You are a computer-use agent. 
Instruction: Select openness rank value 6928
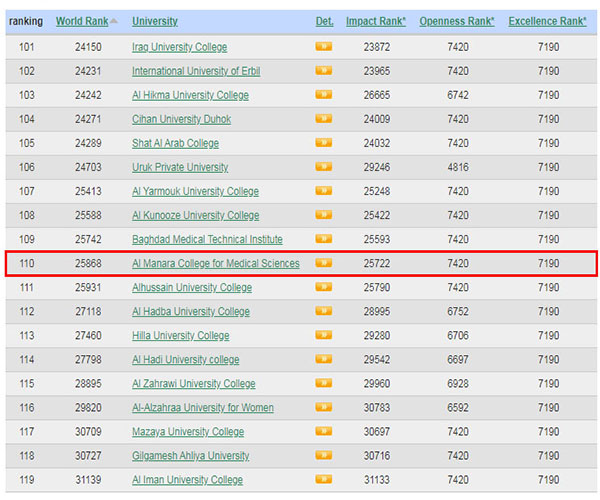(458, 384)
